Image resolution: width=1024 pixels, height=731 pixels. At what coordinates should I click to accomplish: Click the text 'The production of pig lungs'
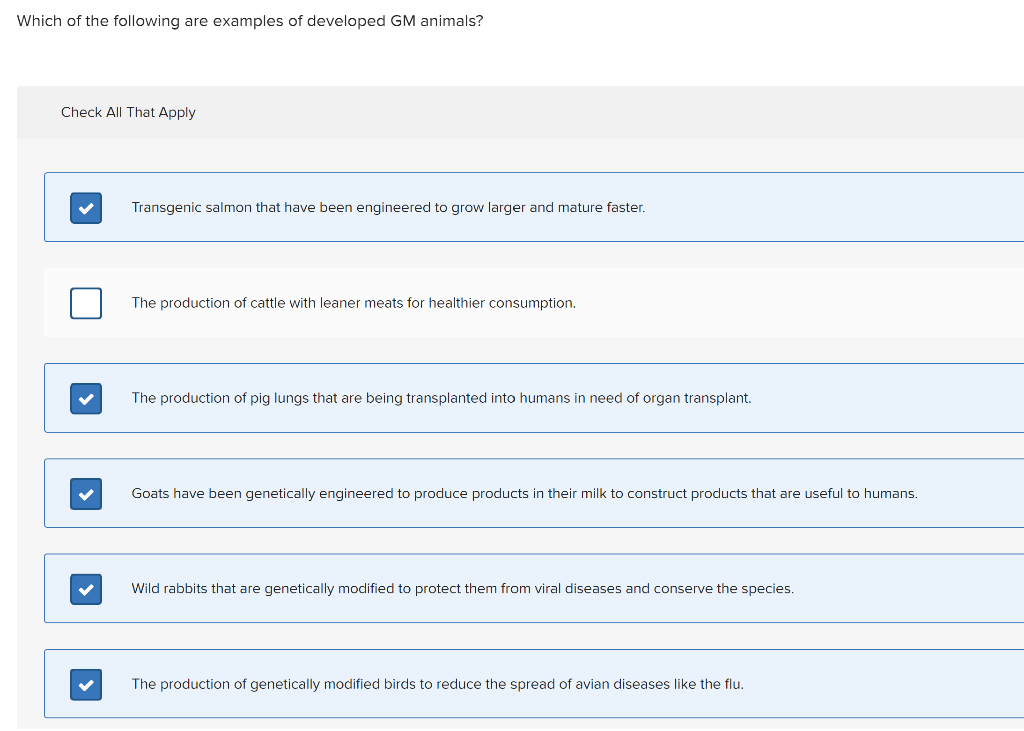coord(220,398)
